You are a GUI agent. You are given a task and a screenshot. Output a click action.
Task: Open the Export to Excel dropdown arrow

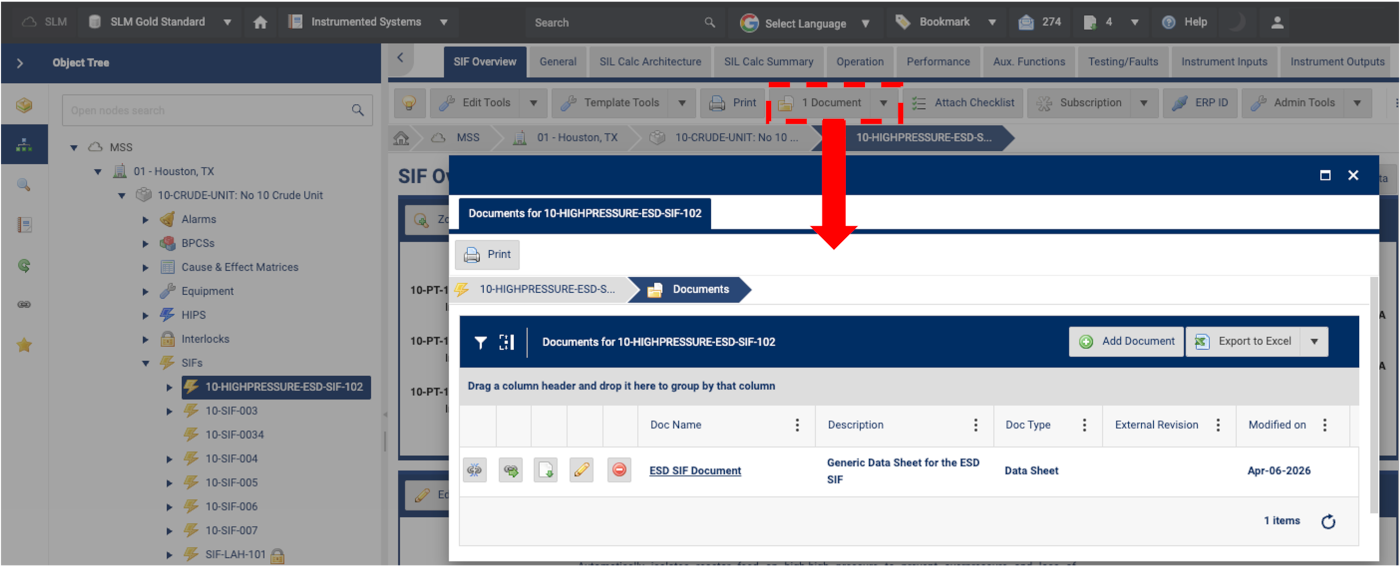[x=1314, y=341]
